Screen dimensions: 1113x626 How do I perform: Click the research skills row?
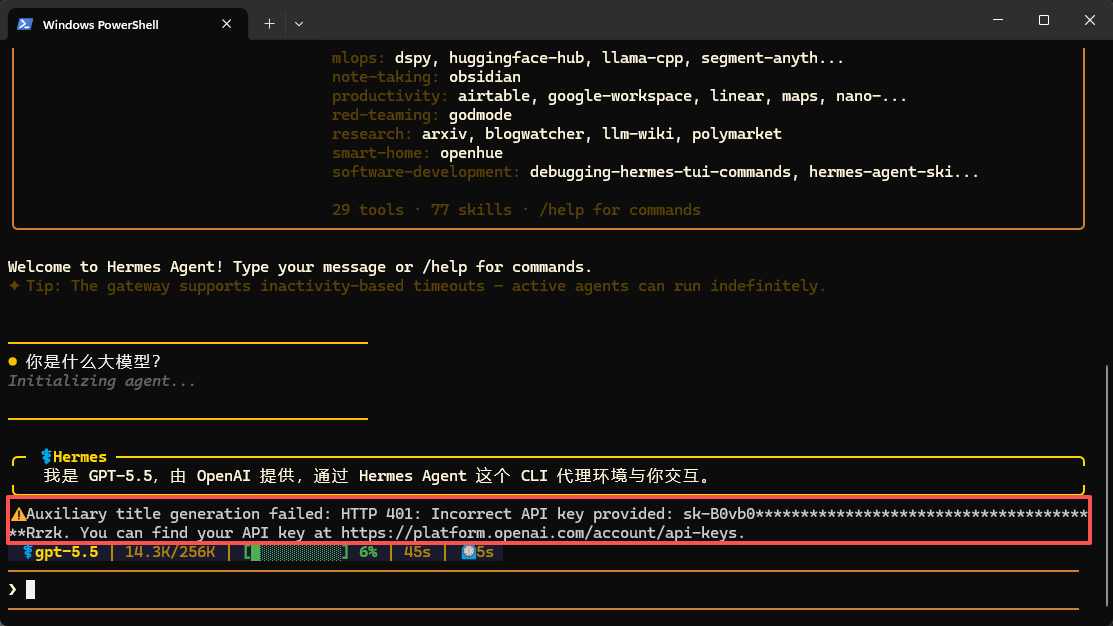pos(556,134)
